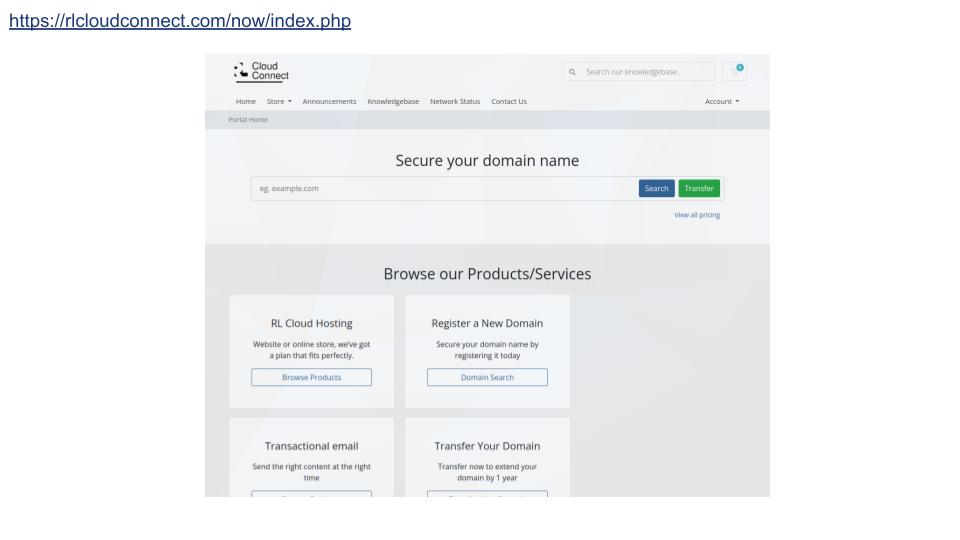960x540 pixels.
Task: Open View all pricing link
Action: pyautogui.click(x=697, y=215)
